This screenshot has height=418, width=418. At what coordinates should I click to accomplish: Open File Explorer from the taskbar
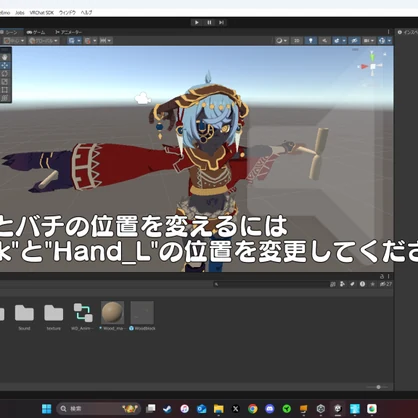[x=218, y=408]
